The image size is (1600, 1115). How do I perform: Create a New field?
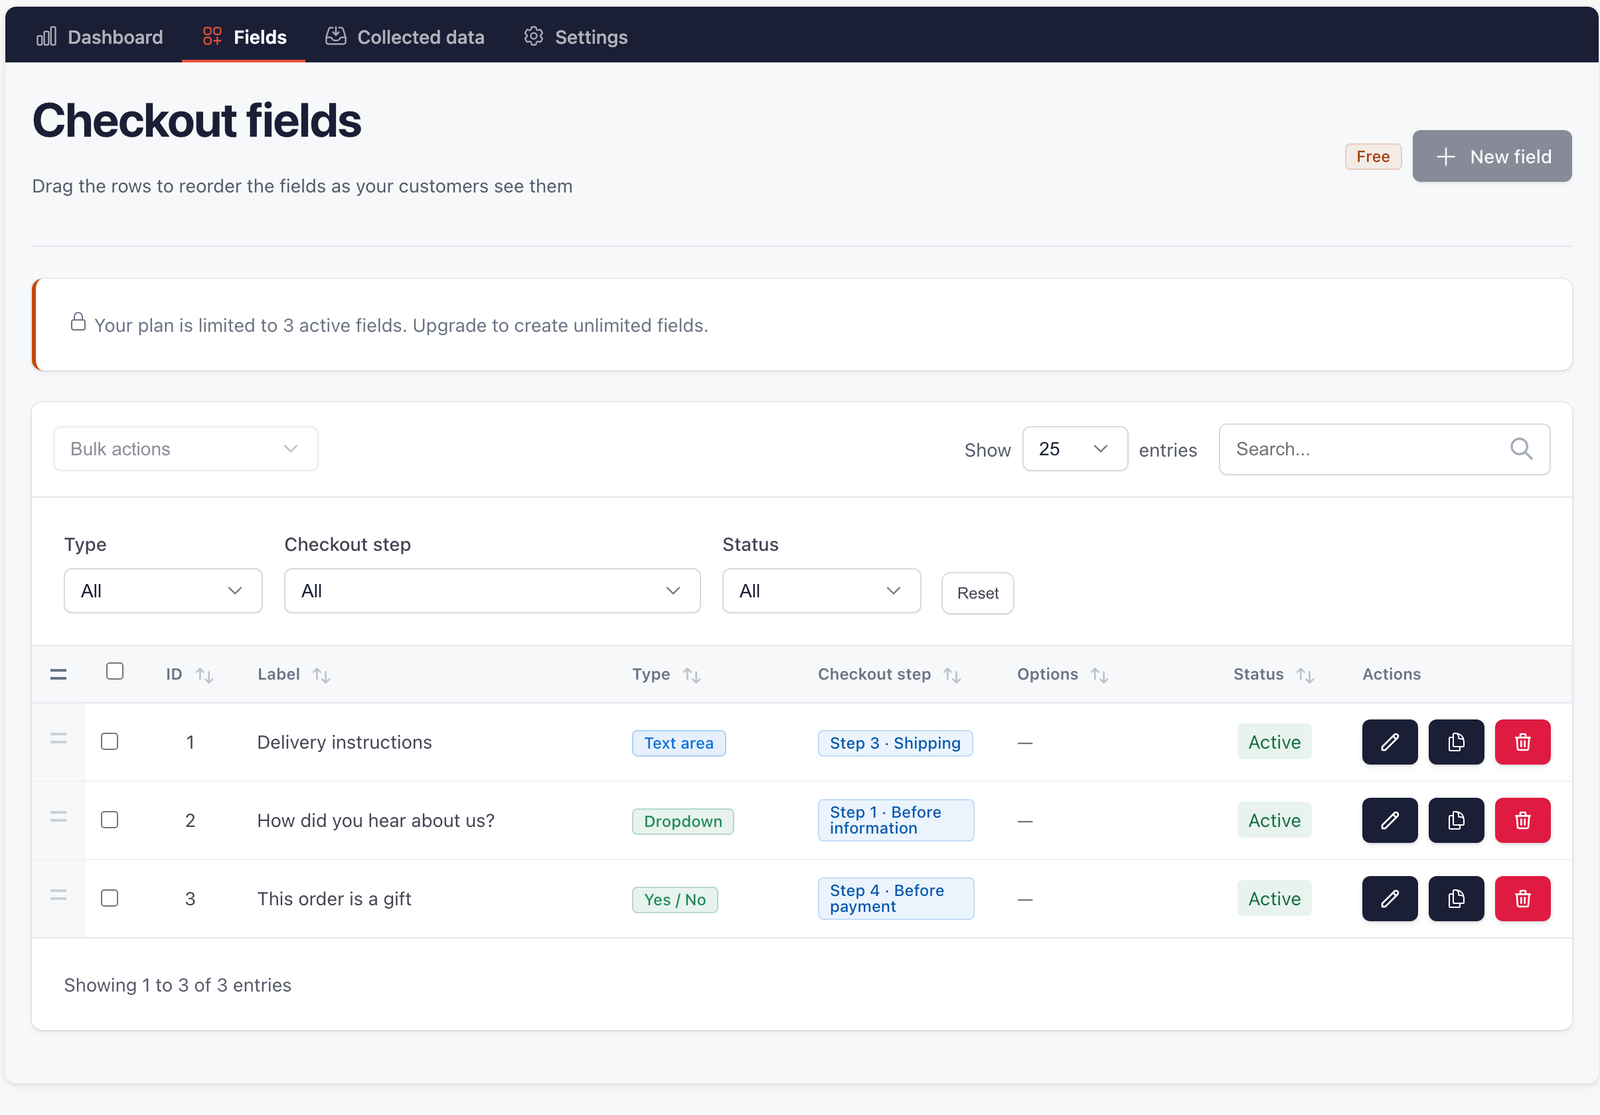click(1492, 156)
